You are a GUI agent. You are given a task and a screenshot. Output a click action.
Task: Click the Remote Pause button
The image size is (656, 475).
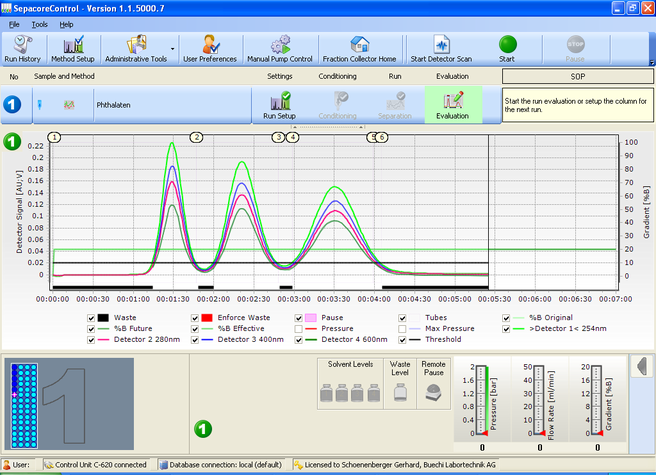pos(434,394)
